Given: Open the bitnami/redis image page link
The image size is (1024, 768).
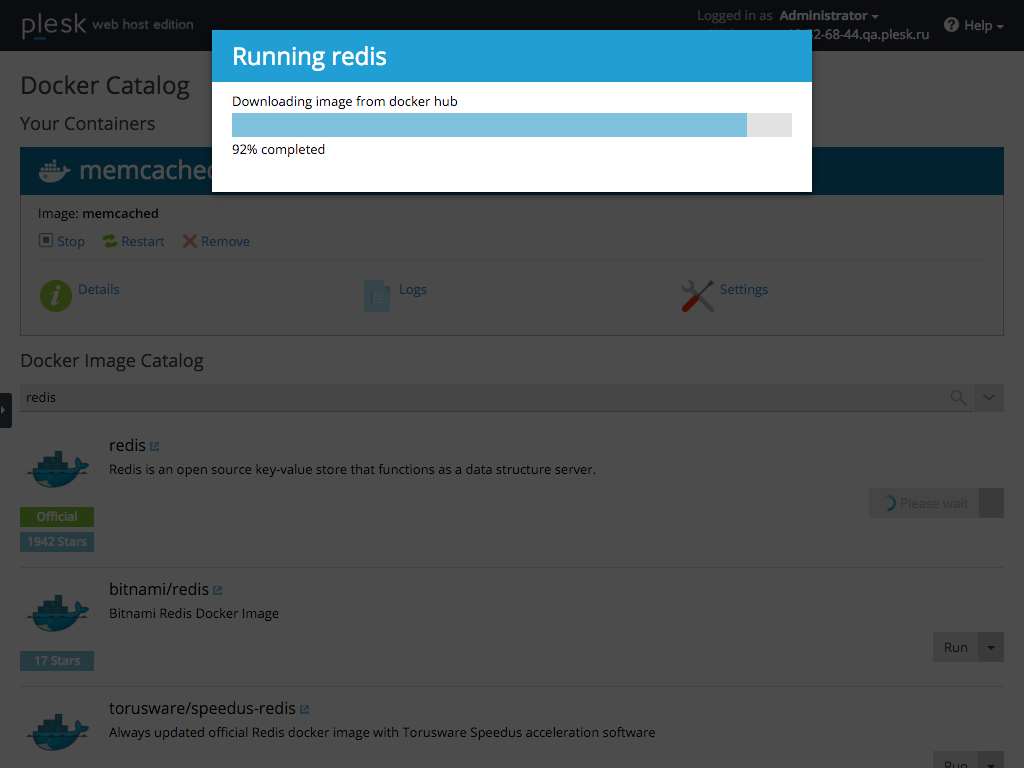Looking at the screenshot, I should [218, 588].
